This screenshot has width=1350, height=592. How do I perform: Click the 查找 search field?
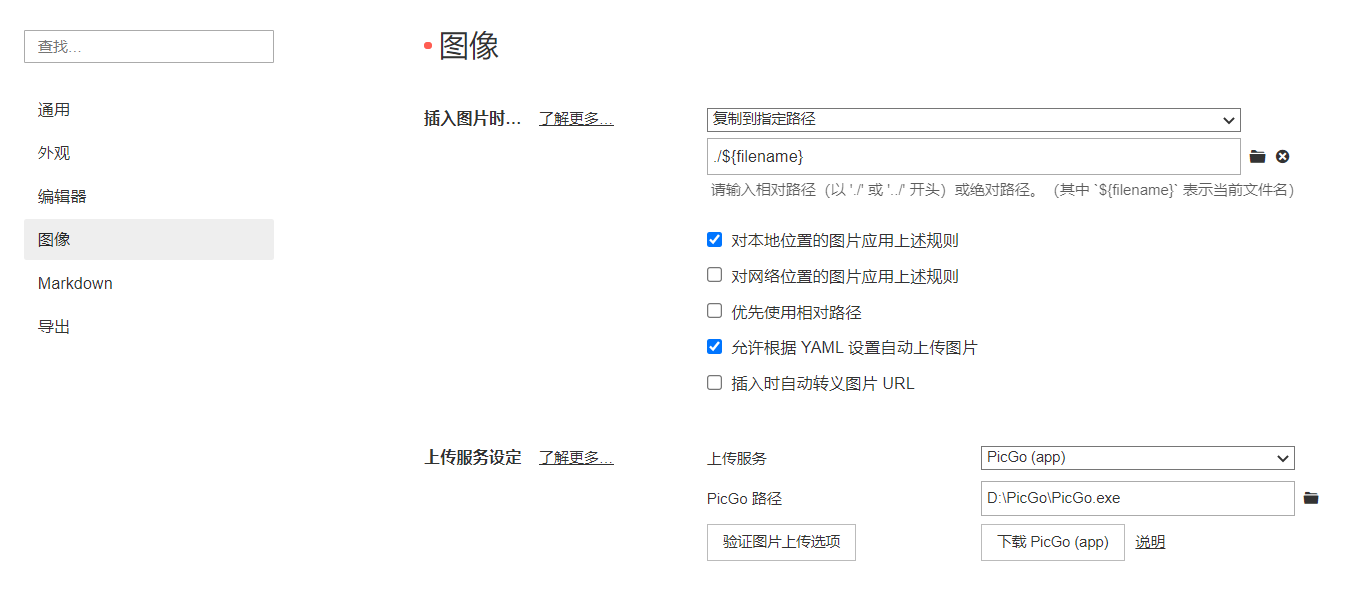149,47
